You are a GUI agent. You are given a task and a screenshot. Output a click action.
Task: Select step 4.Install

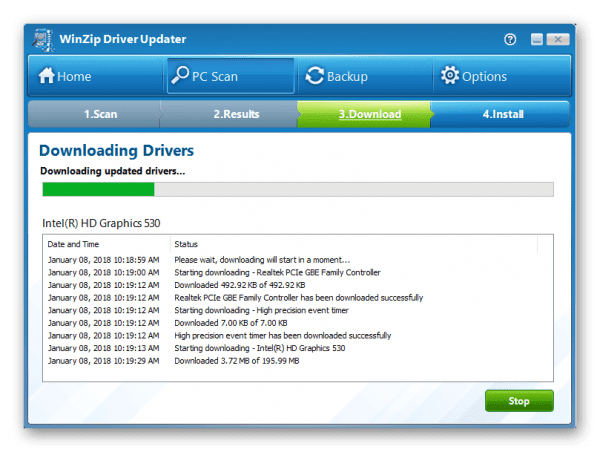coord(501,114)
